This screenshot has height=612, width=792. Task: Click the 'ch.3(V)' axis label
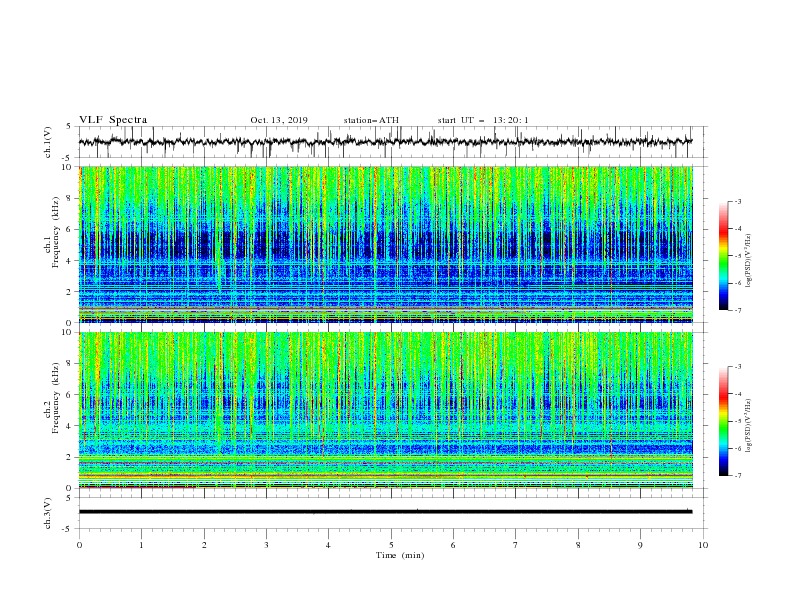coord(48,514)
